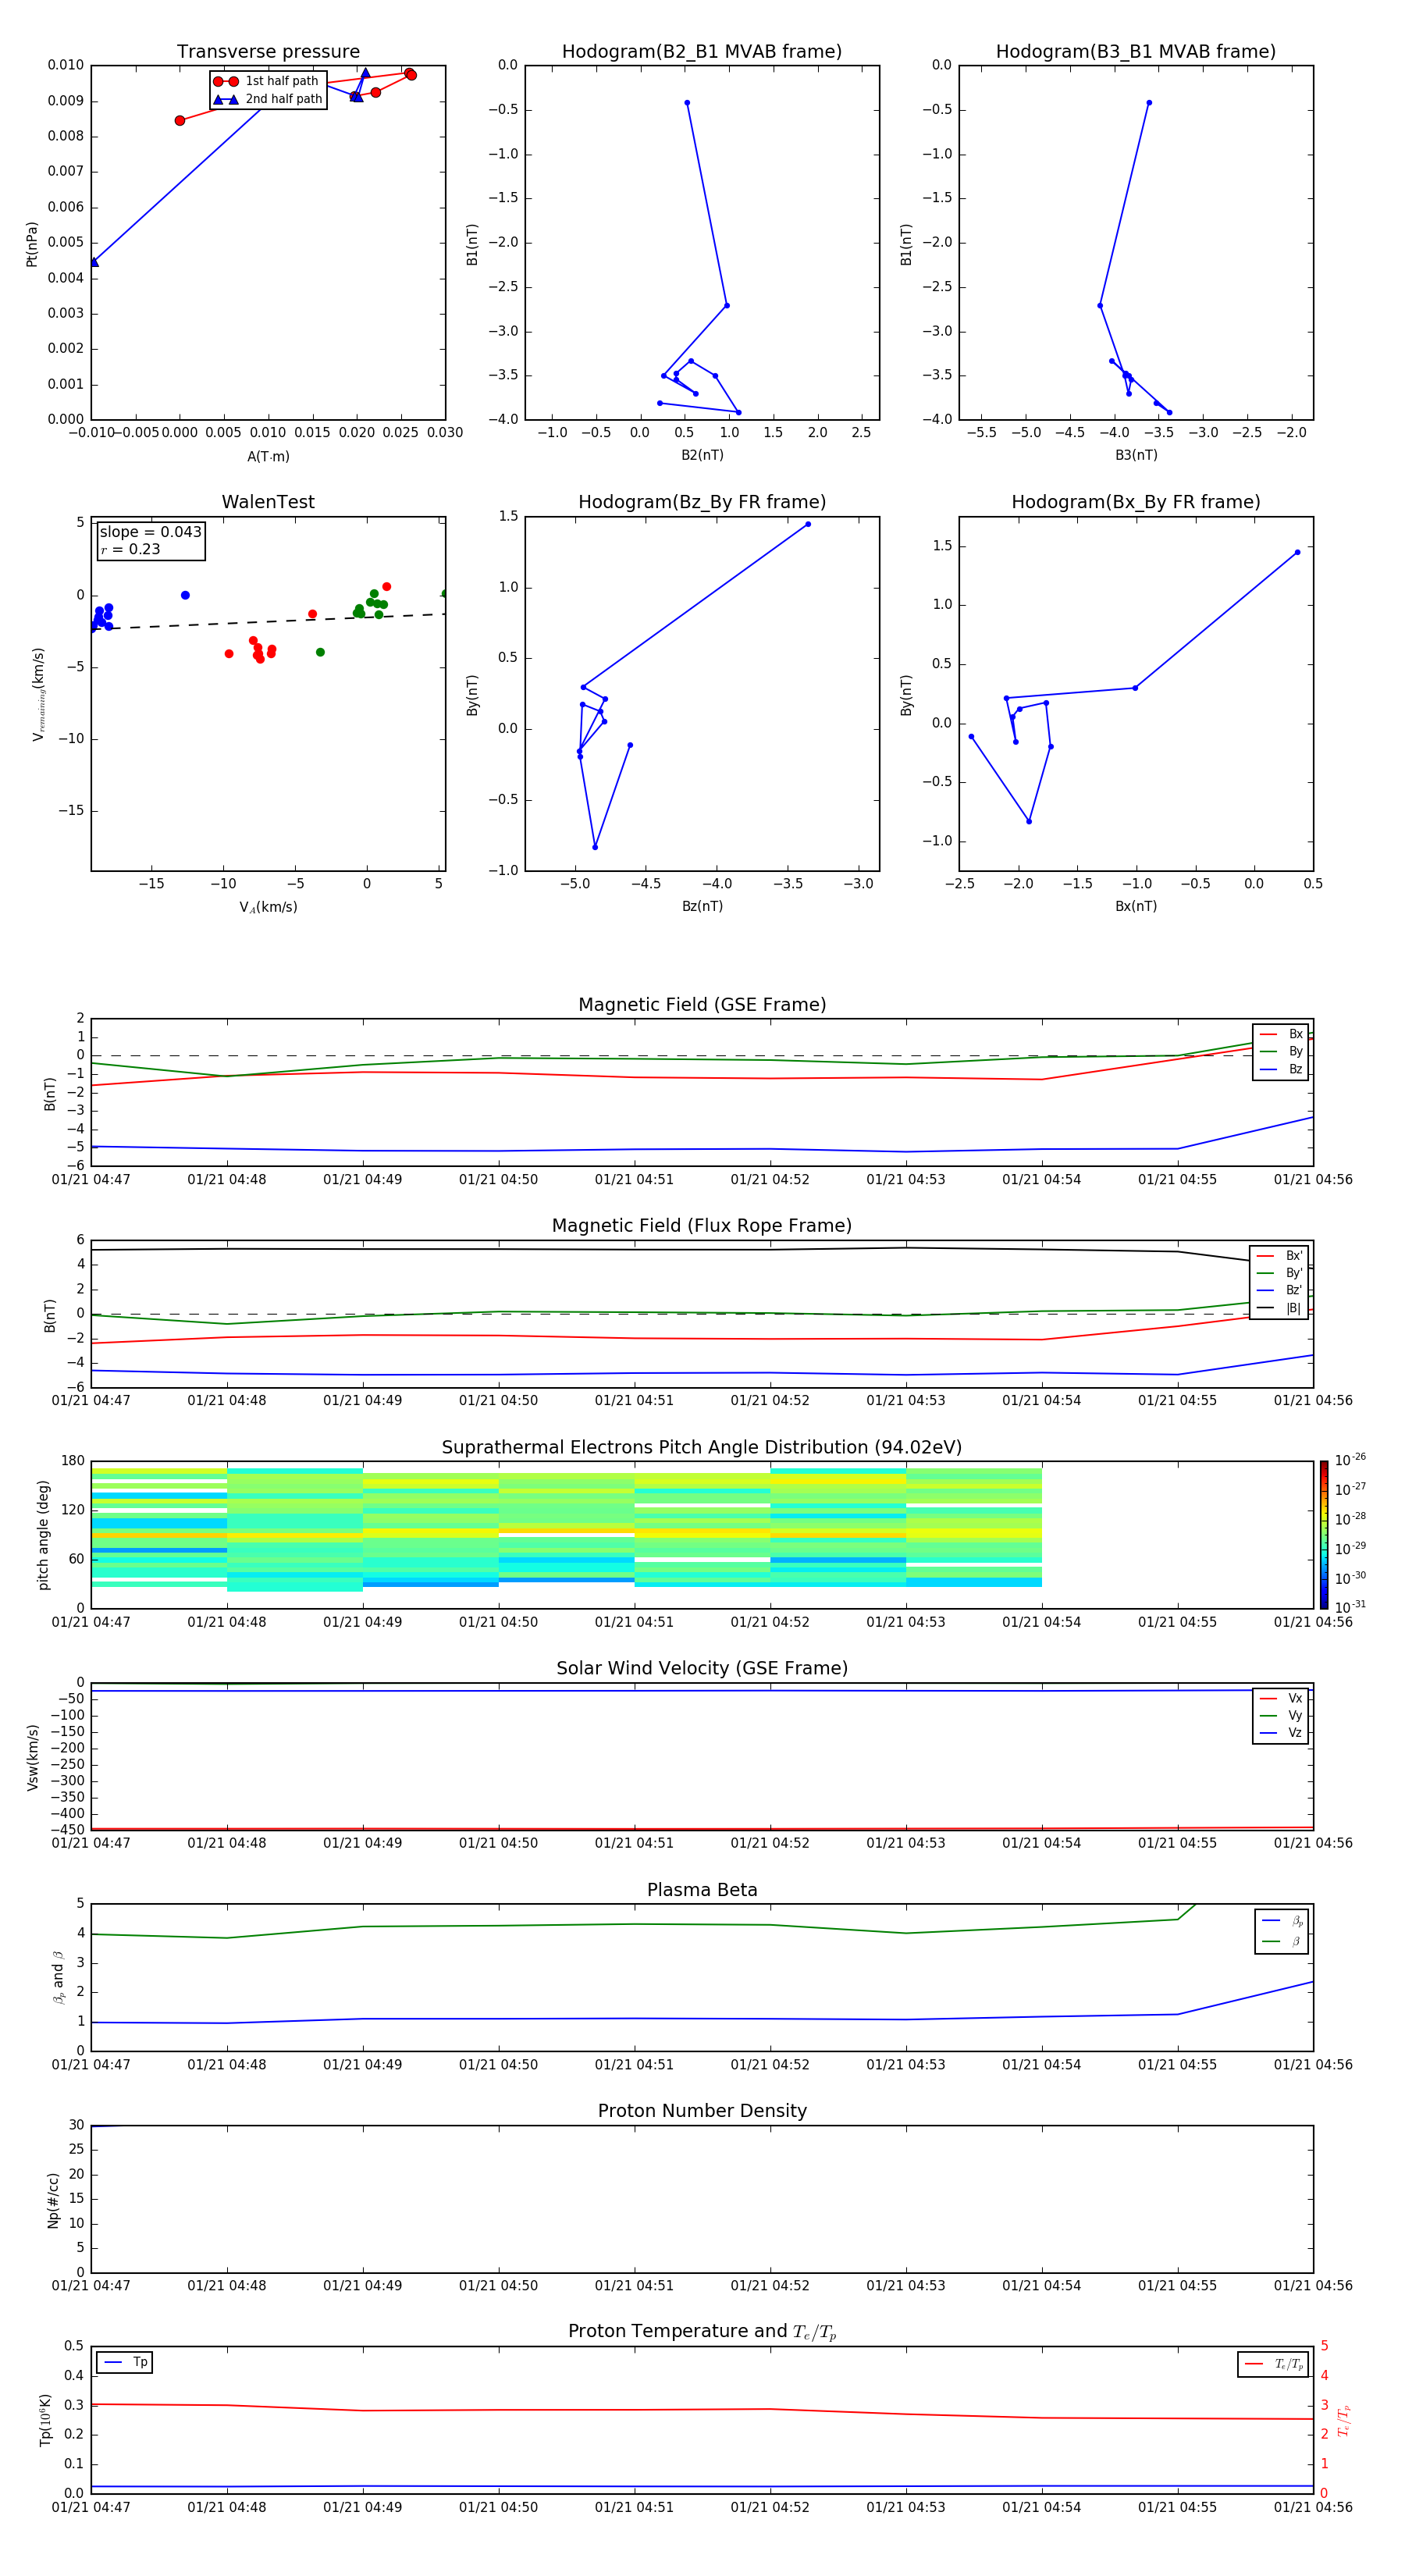Click the 'Hodogram(Bz_By FR frame)' title
1405x2576 pixels.
pos(702,502)
